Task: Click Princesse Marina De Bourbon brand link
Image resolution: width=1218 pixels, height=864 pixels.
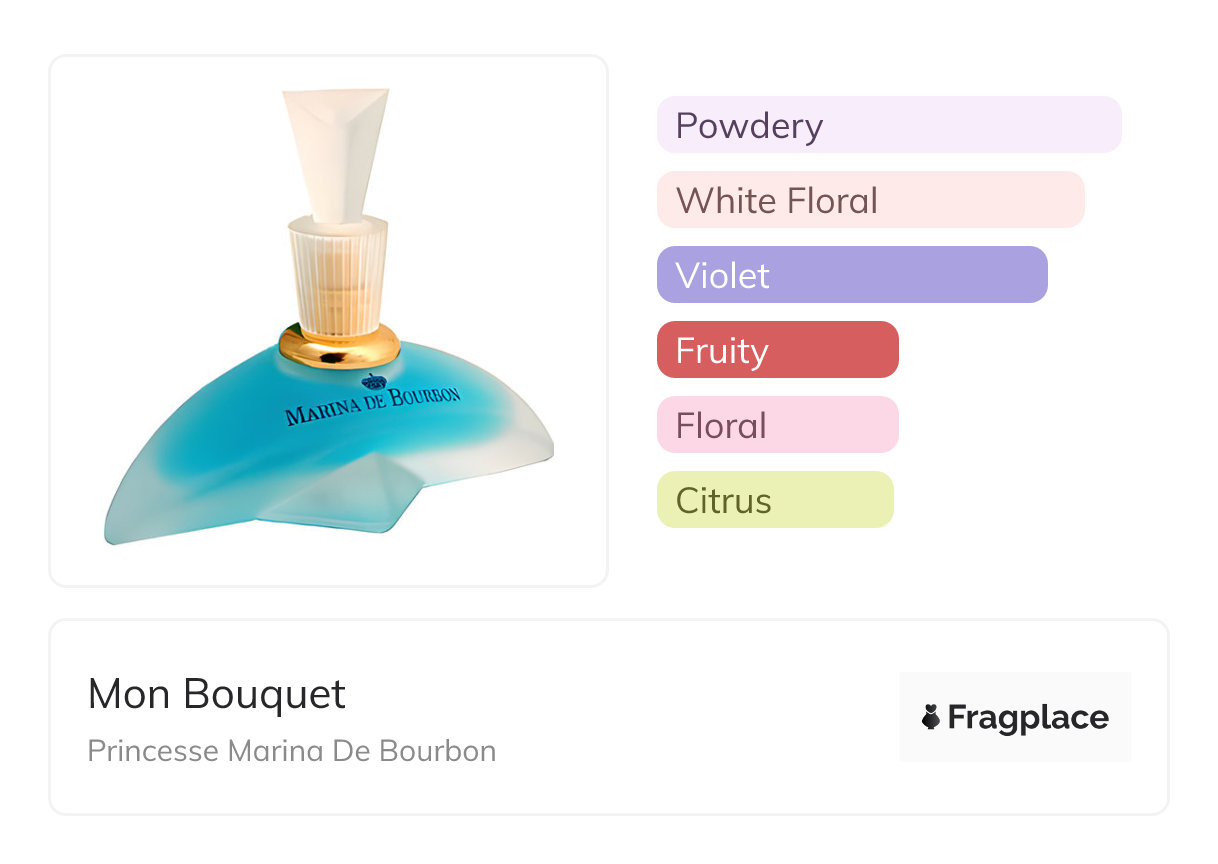Action: pyautogui.click(x=292, y=750)
